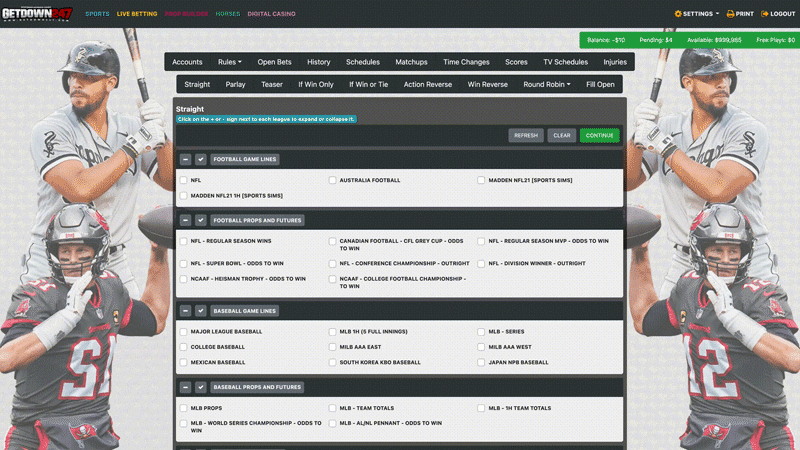800x450 pixels.
Task: Open History tab
Action: 318,62
